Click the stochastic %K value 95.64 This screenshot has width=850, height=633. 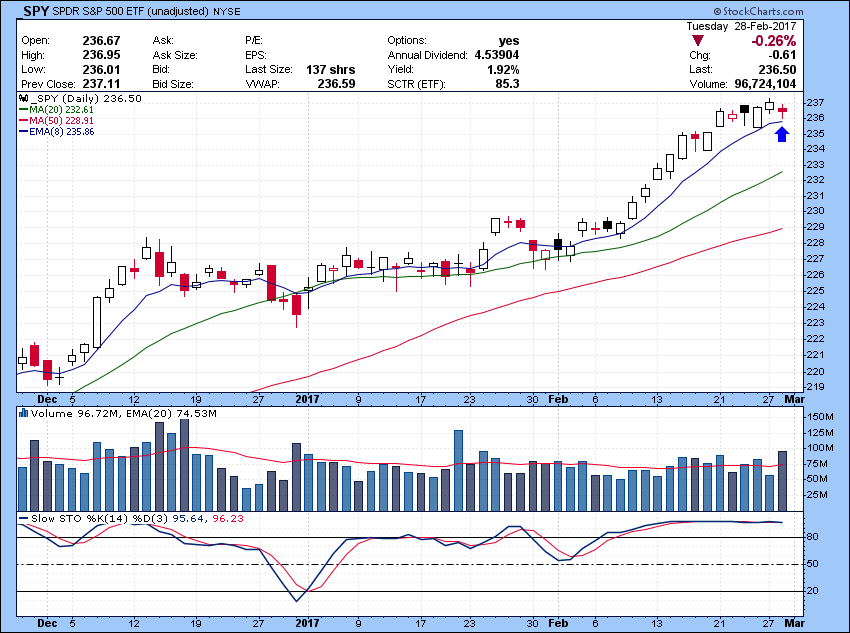click(x=188, y=519)
